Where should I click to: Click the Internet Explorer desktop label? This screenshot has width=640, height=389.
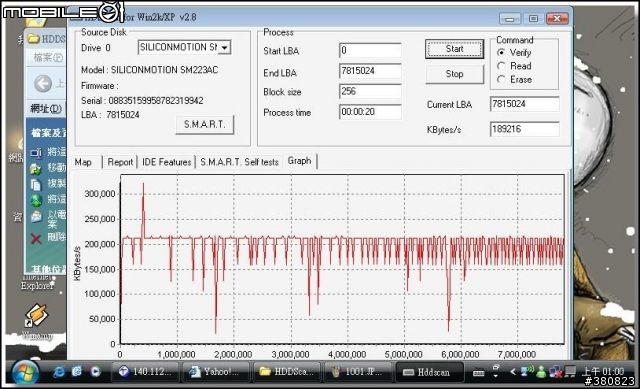coord(37,282)
